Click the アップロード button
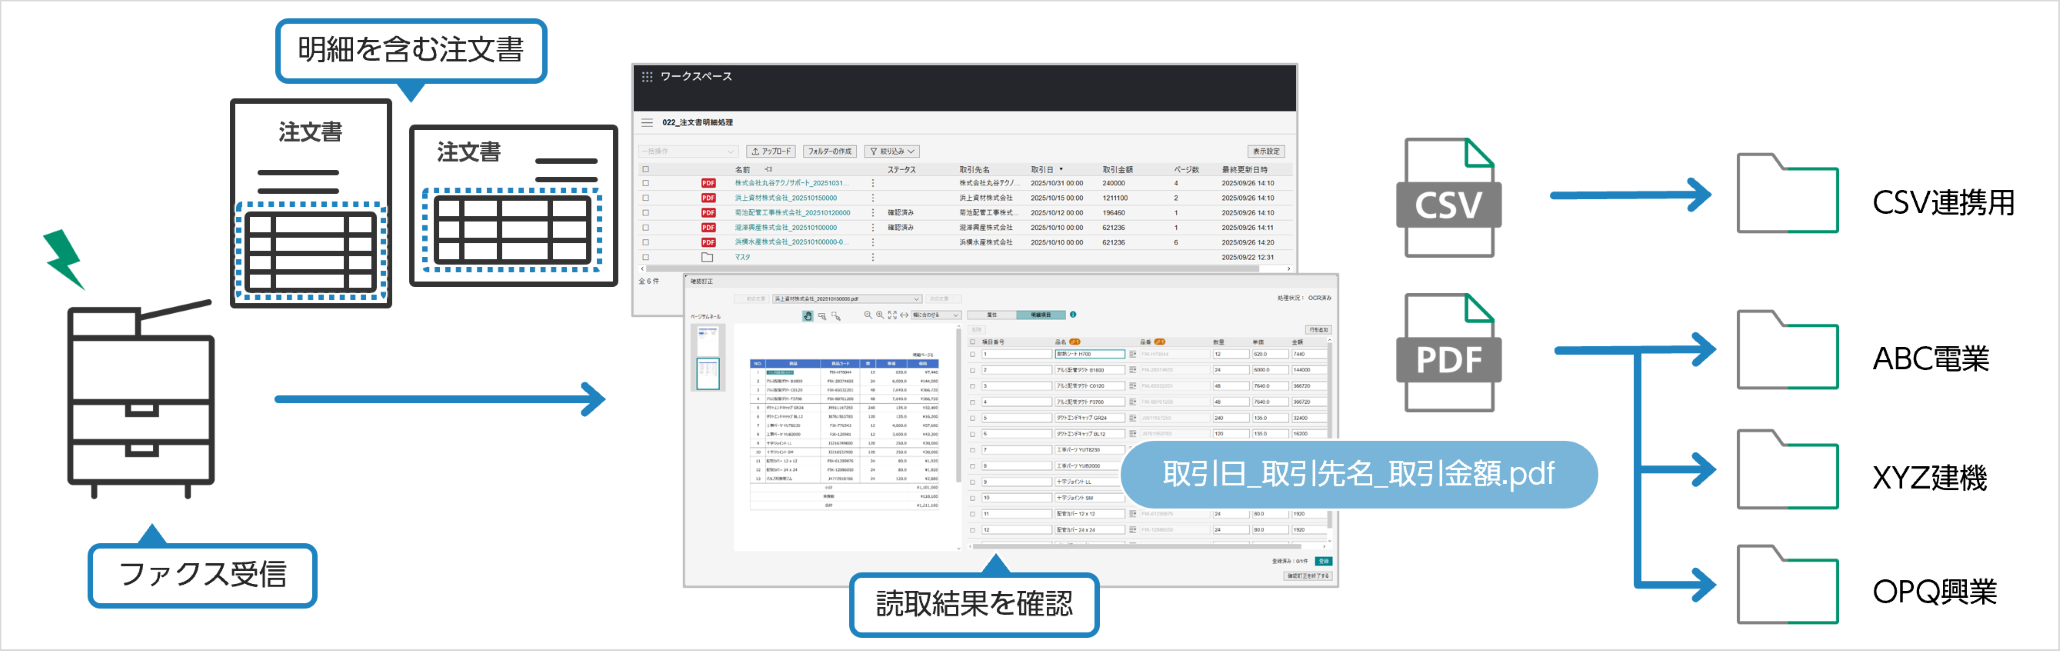This screenshot has width=2060, height=651. (771, 152)
